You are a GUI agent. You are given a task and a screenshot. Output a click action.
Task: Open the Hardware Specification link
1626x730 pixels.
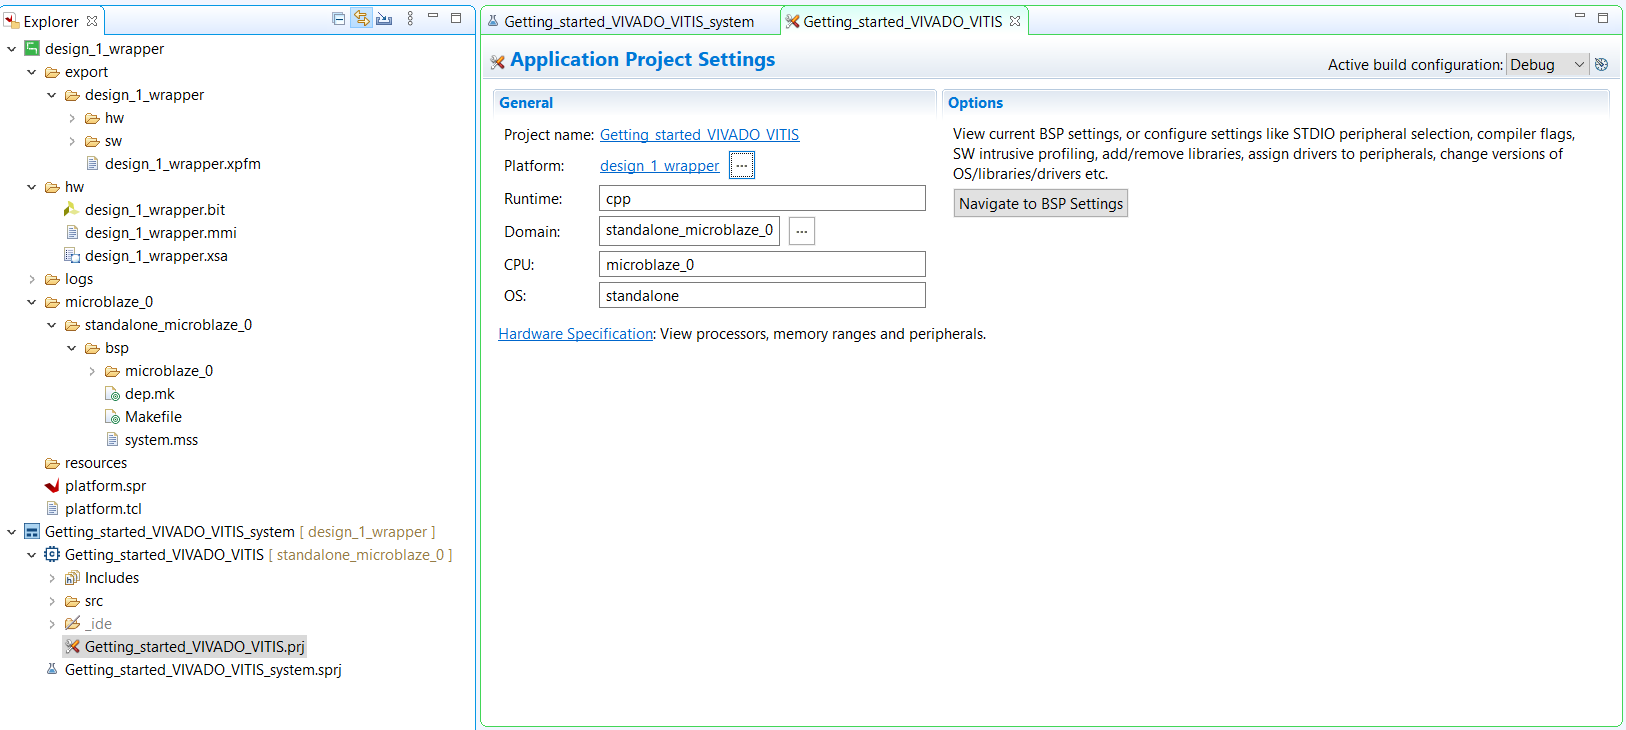(576, 334)
